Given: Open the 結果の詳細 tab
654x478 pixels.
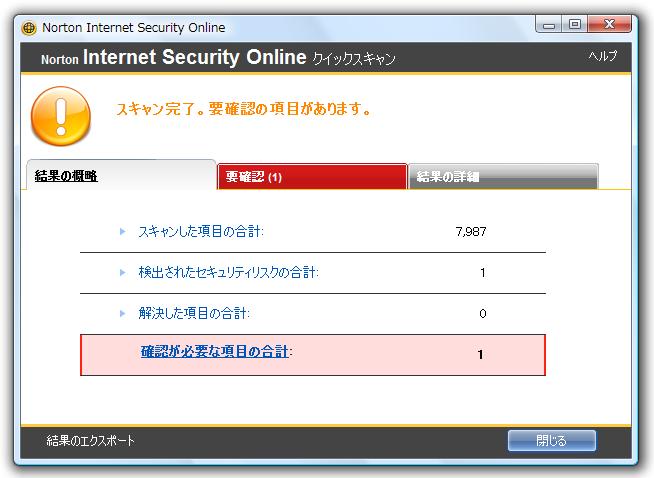Looking at the screenshot, I should [503, 176].
